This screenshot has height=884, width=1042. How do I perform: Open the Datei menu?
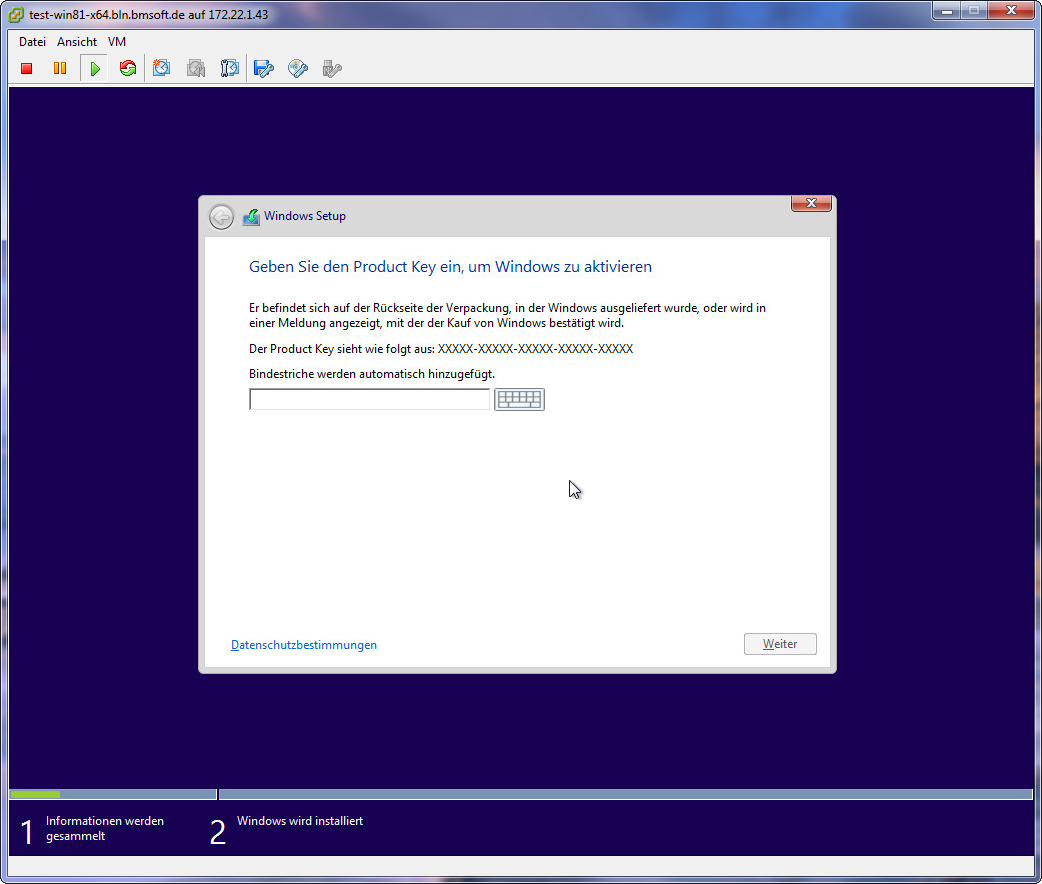click(x=33, y=42)
